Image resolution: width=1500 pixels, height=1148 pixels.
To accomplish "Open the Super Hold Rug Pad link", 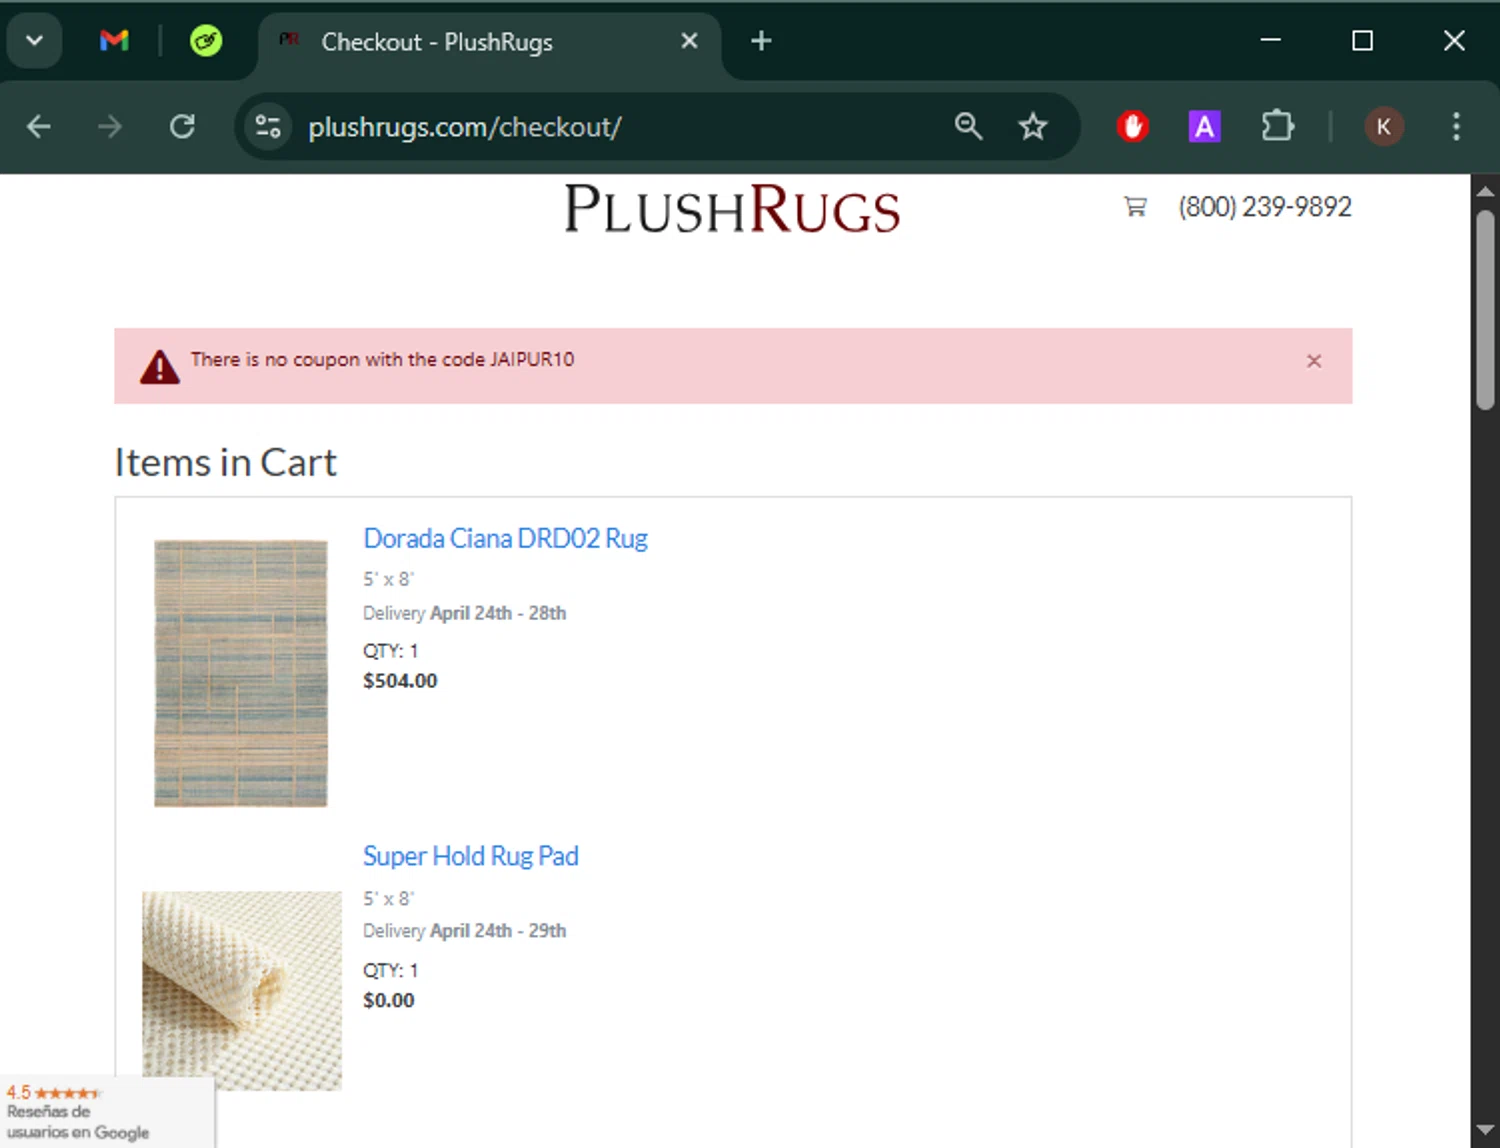I will click(x=471, y=856).
